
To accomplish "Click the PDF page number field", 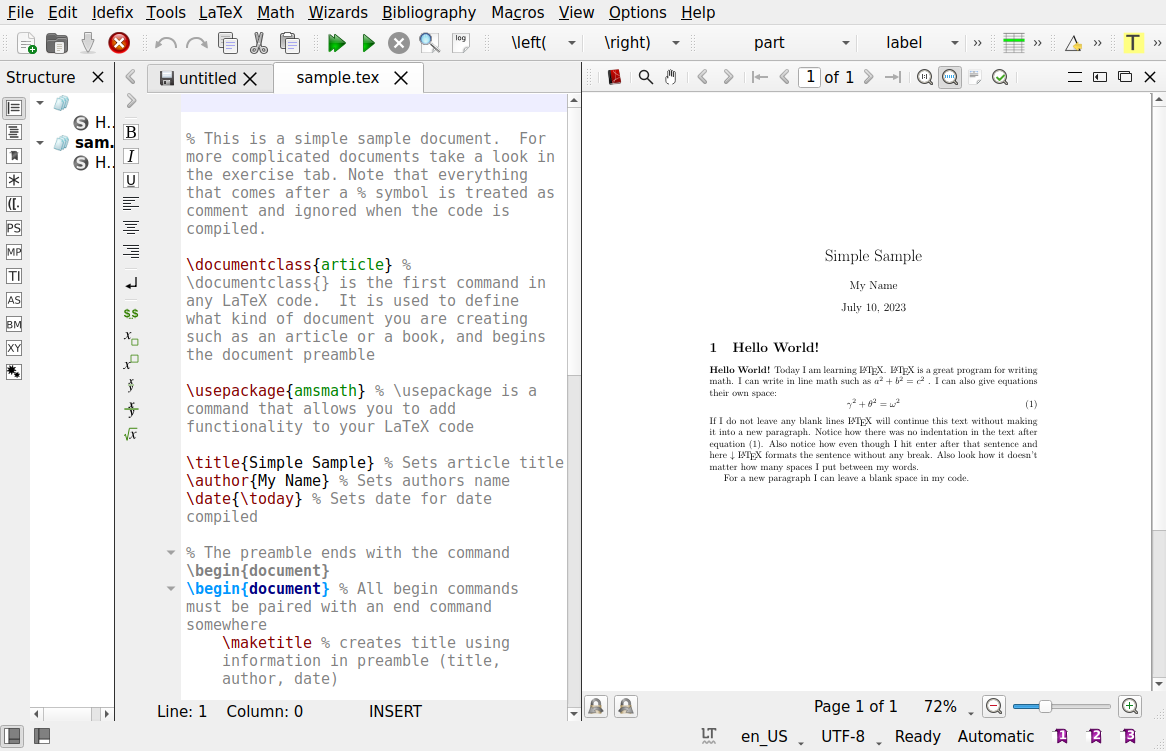I will [810, 77].
